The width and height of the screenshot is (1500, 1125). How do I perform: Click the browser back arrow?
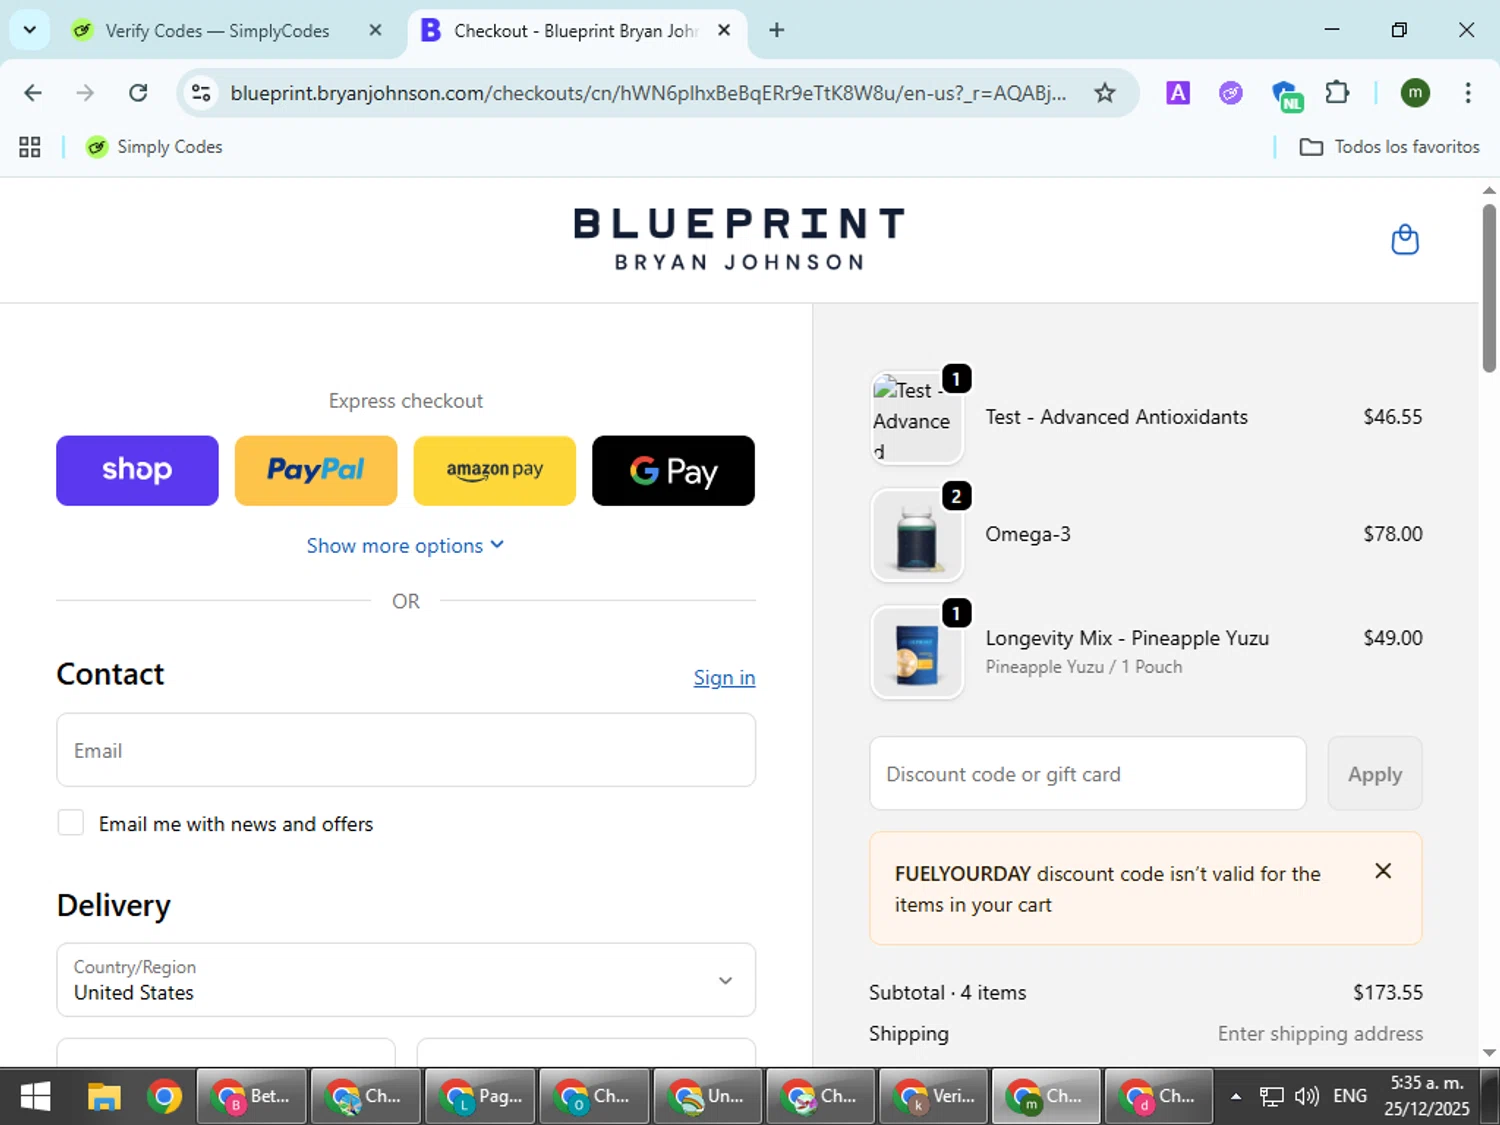(33, 93)
